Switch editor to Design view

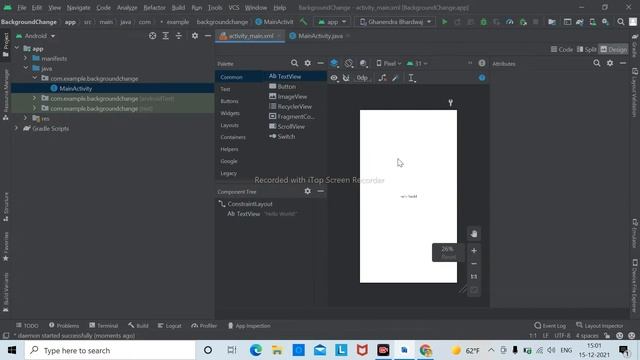click(x=613, y=49)
